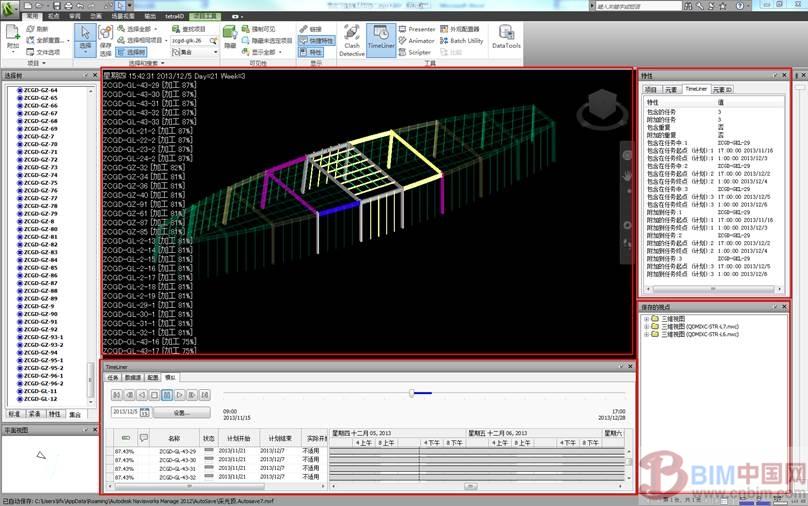Expand the QDMXC-STR-L6.nwc viewpoint folder
Image resolution: width=808 pixels, height=506 pixels.
click(646, 334)
